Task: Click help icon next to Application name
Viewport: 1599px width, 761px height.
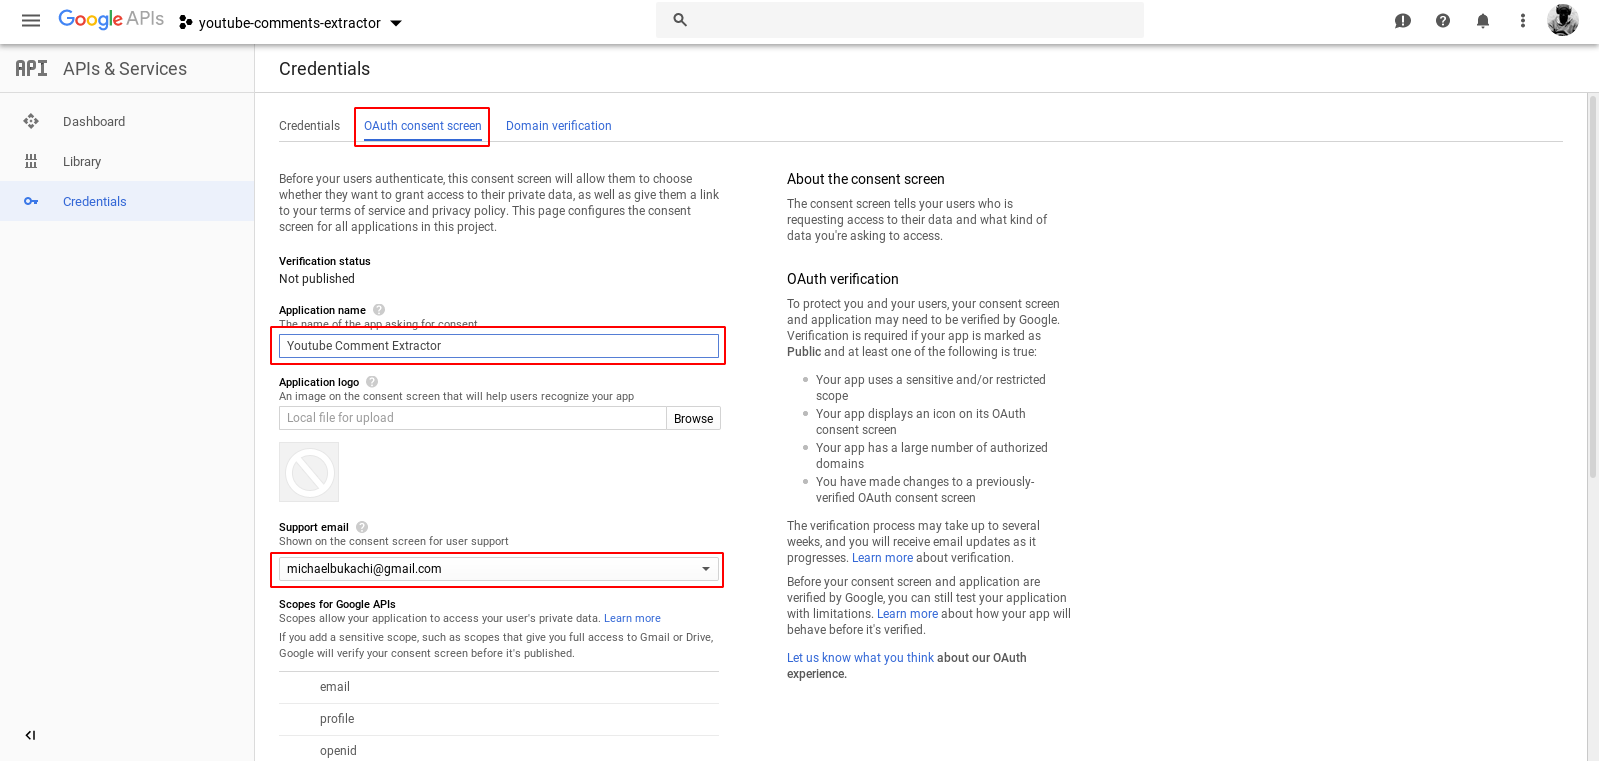Action: (x=379, y=310)
